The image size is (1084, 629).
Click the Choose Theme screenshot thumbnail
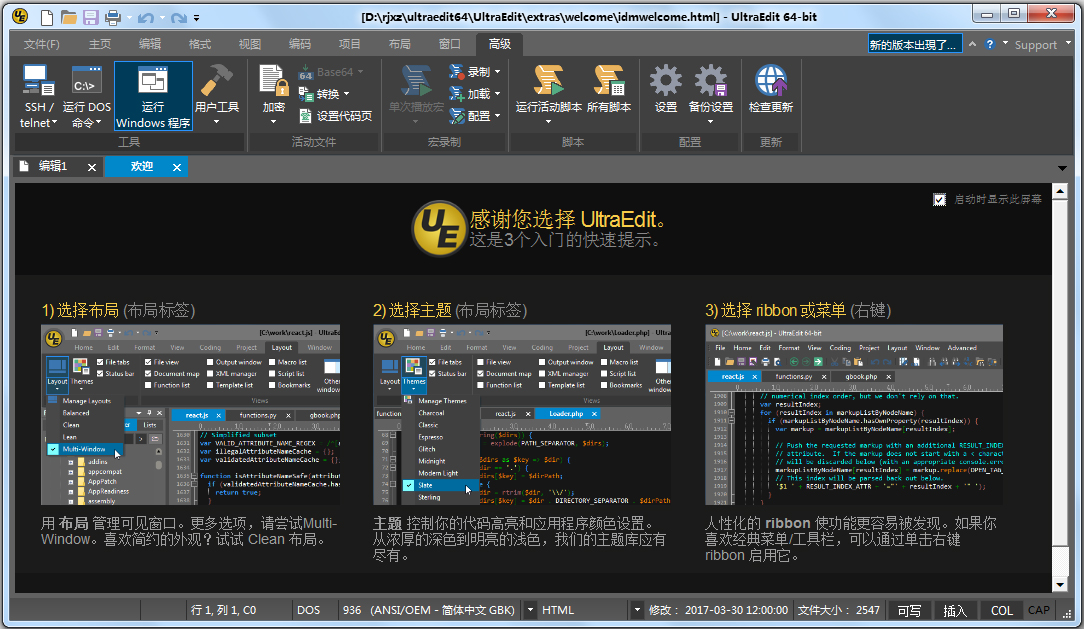522,415
